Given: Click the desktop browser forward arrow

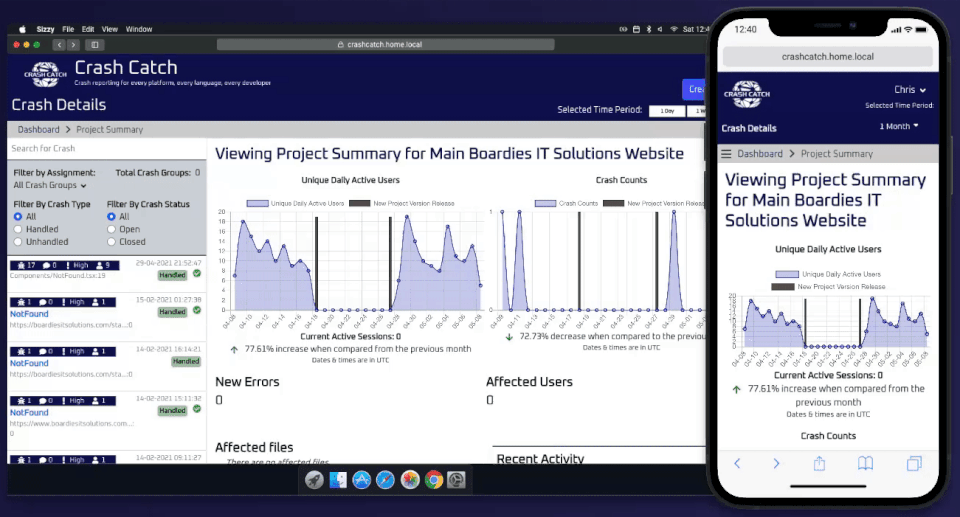Looking at the screenshot, I should pos(73,45).
